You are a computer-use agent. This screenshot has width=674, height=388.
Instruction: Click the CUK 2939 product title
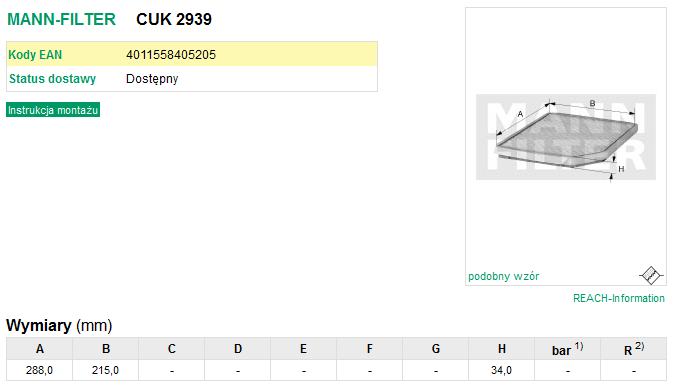pos(174,19)
